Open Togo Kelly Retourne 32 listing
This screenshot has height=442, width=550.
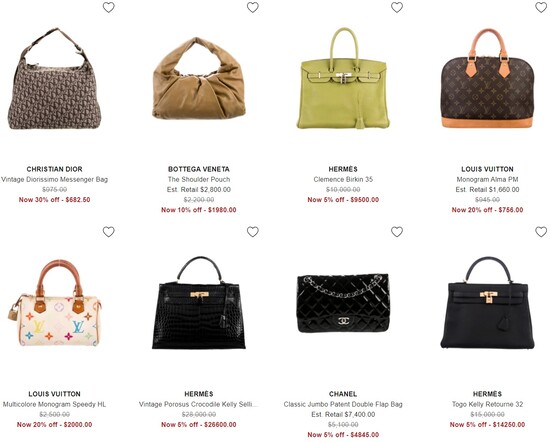(x=487, y=404)
